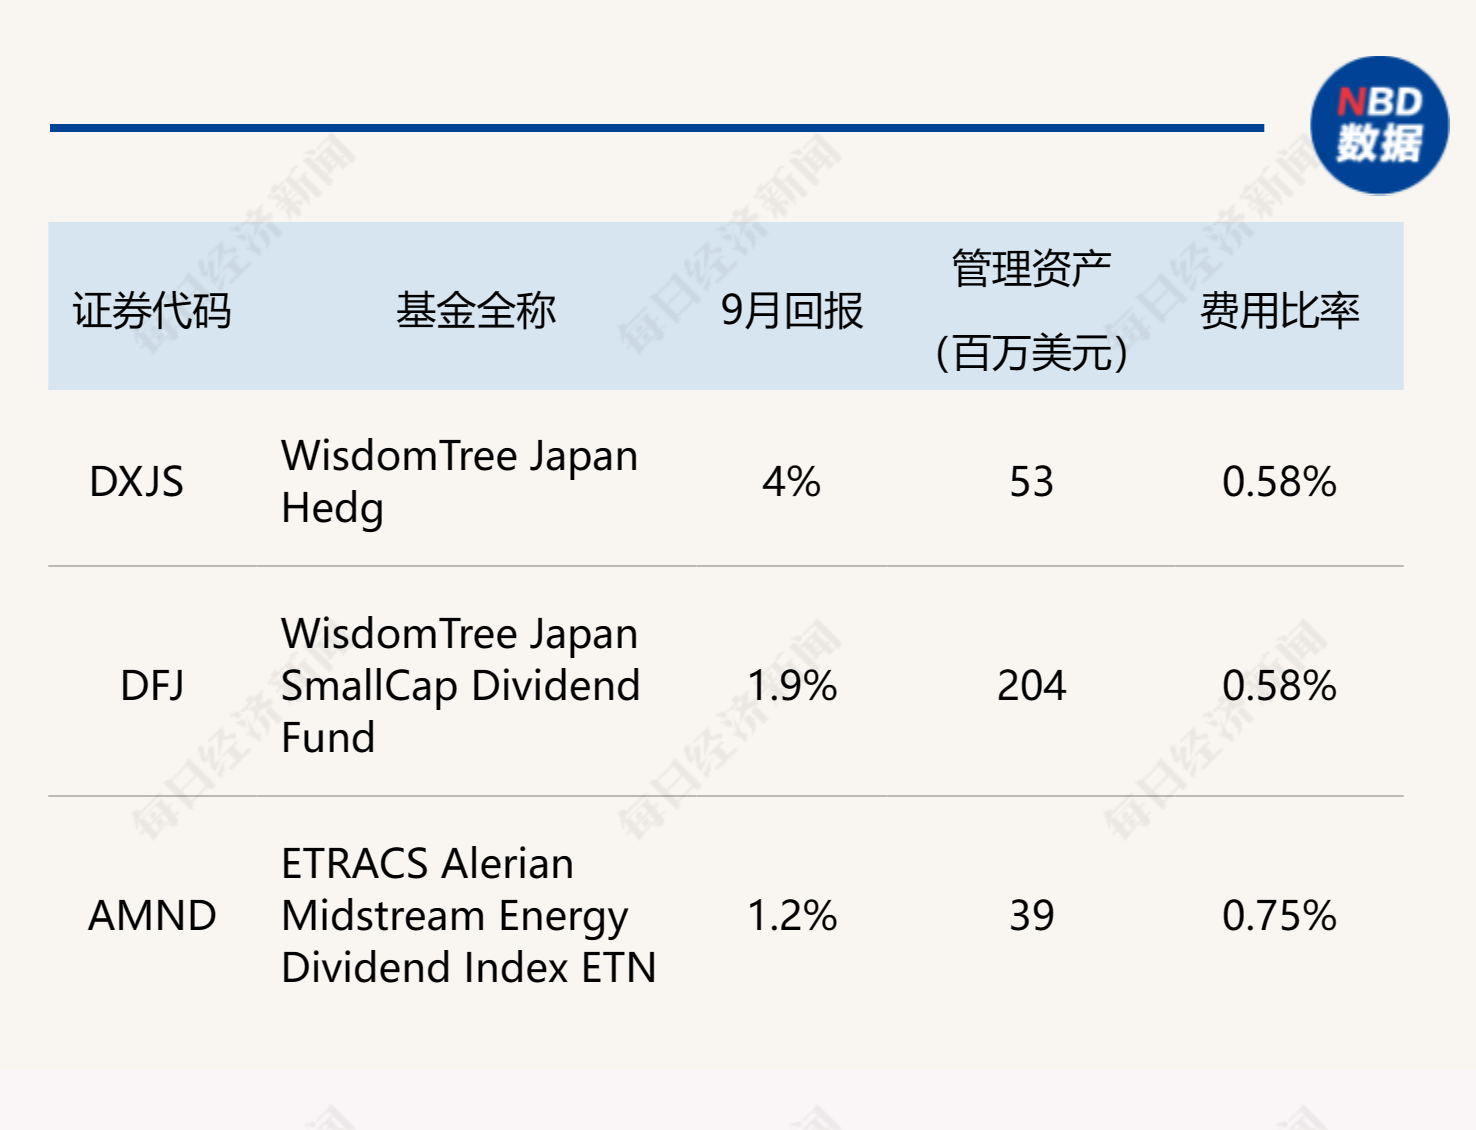Click the 39 assets value
The width and height of the screenshot is (1476, 1130).
click(1031, 916)
